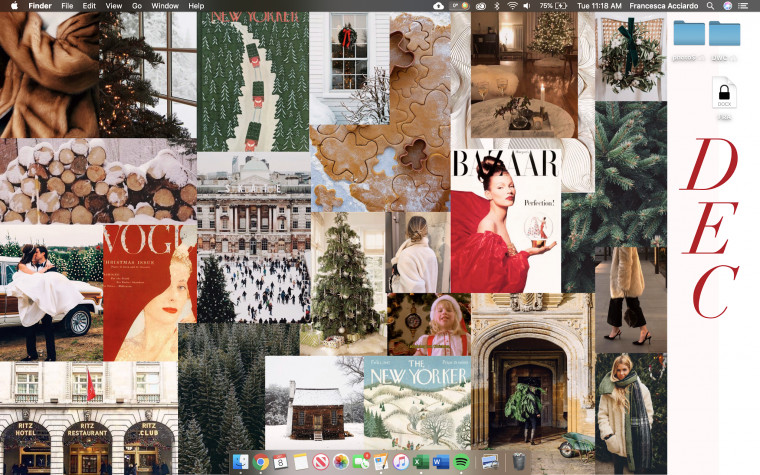Open Calendar from the Dock
Screen dimensions: 760x475
point(281,462)
